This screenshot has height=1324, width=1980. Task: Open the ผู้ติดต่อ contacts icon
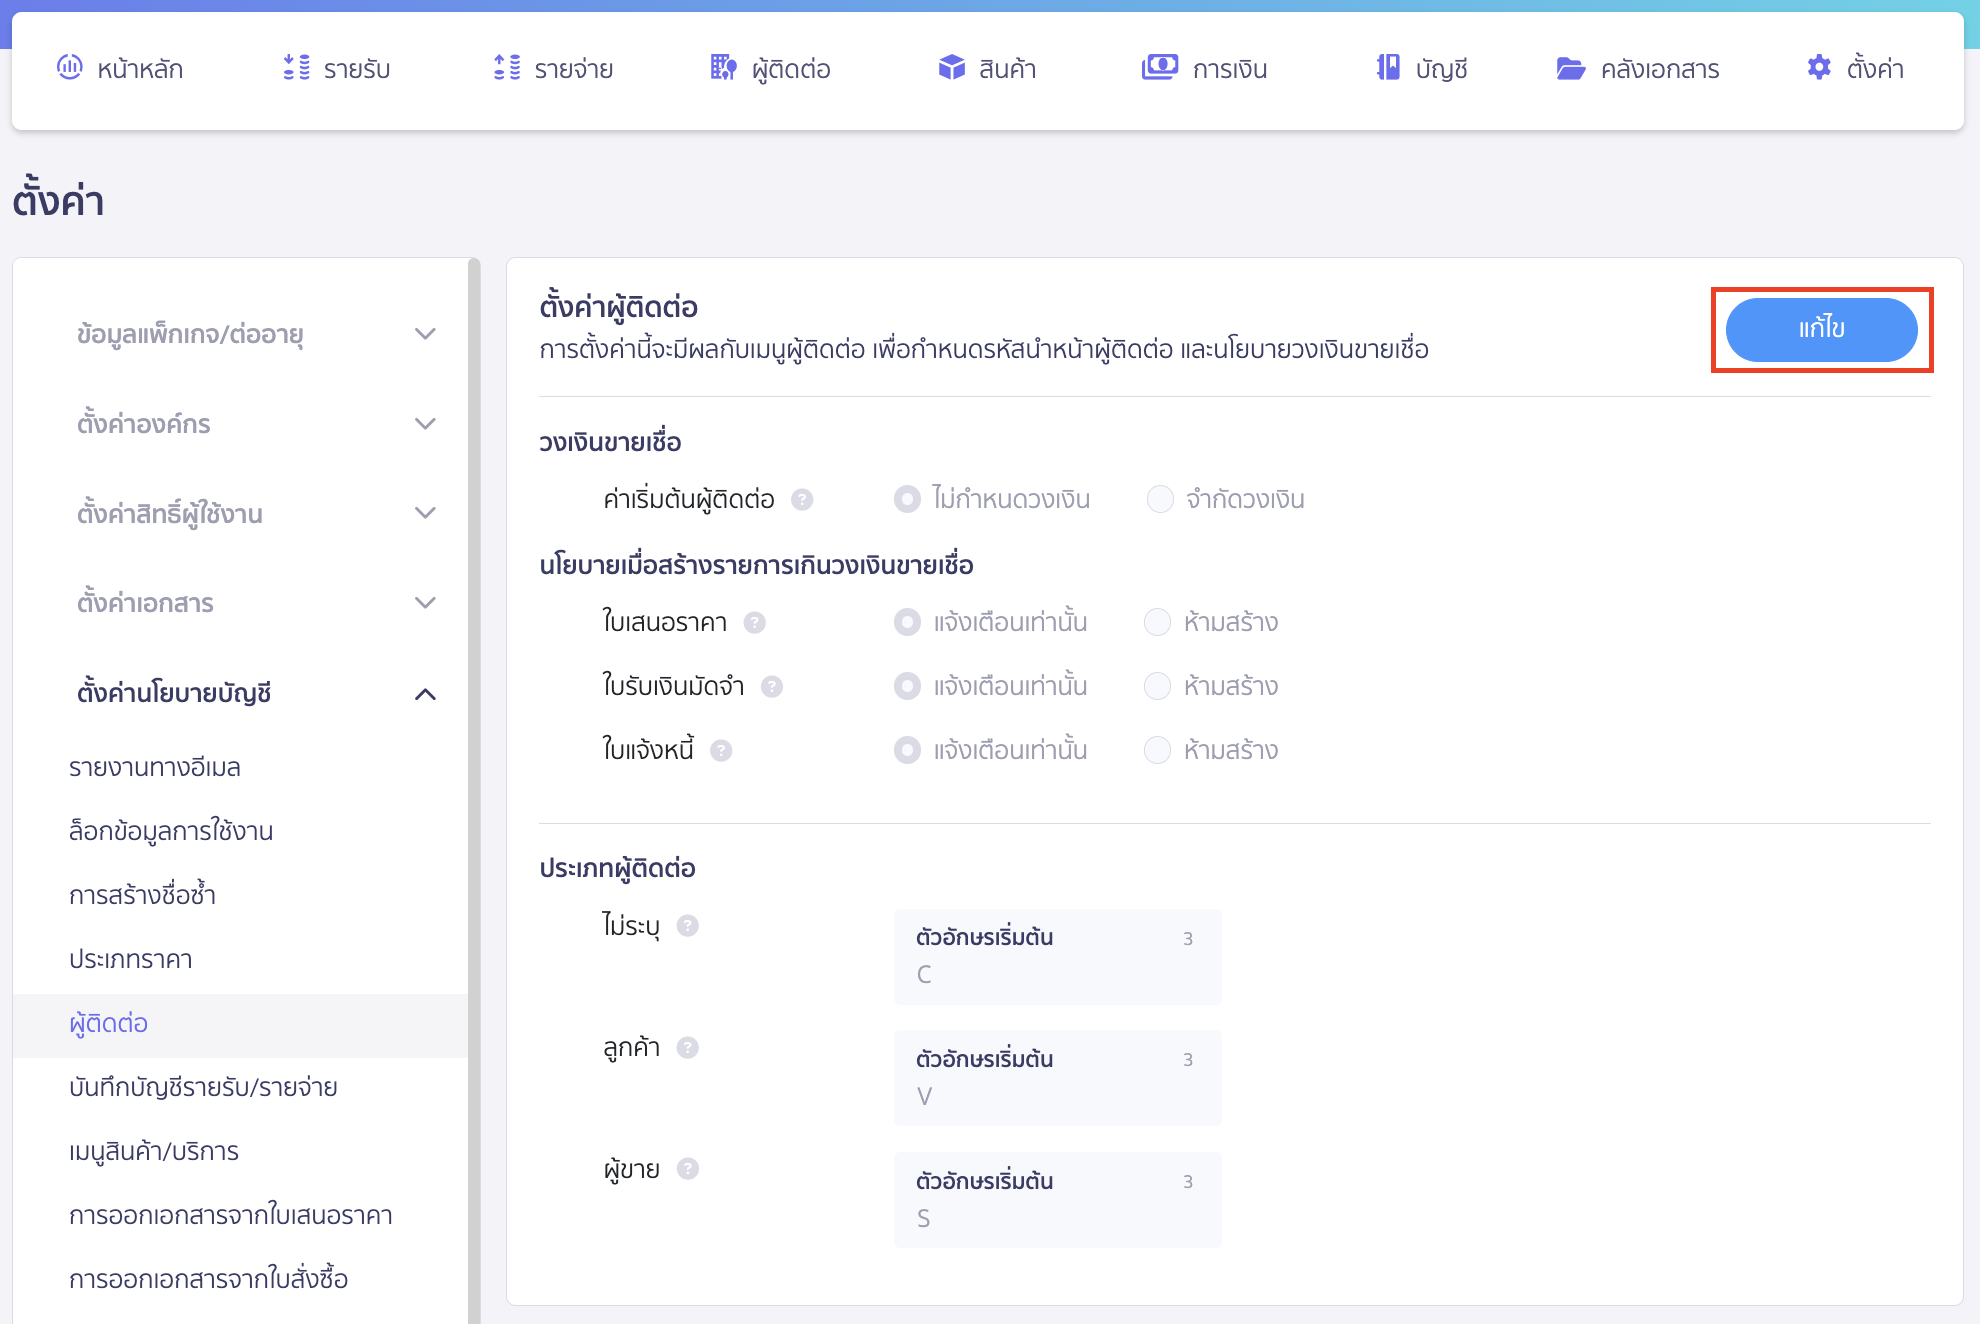[722, 68]
